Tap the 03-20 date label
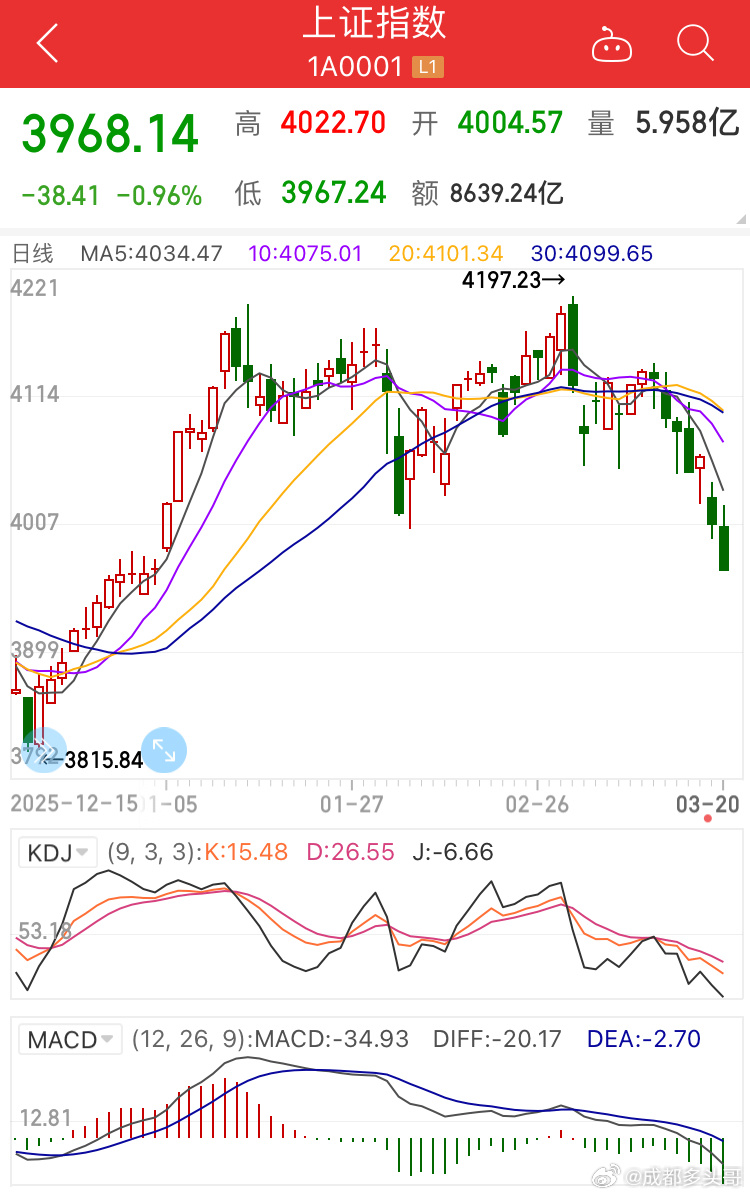 point(708,804)
